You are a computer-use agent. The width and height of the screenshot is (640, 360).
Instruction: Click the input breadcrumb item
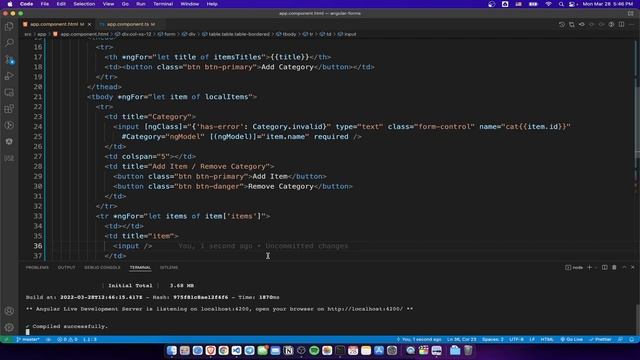pyautogui.click(x=350, y=34)
